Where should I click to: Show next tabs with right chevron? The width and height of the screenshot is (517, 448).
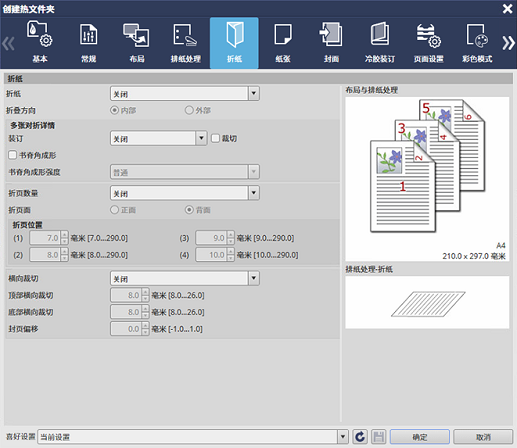(508, 43)
